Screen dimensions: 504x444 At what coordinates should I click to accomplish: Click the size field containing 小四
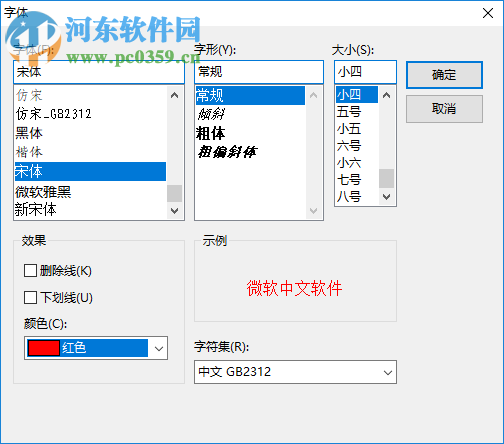point(365,72)
